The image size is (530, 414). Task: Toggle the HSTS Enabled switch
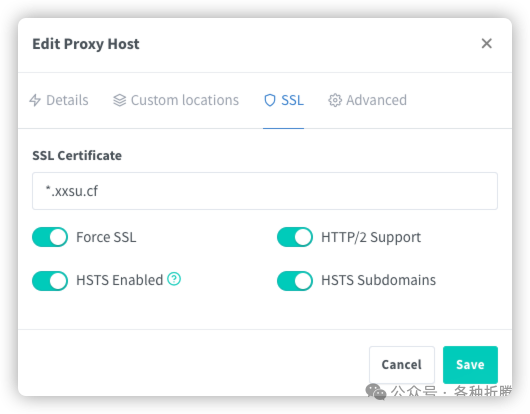click(50, 281)
